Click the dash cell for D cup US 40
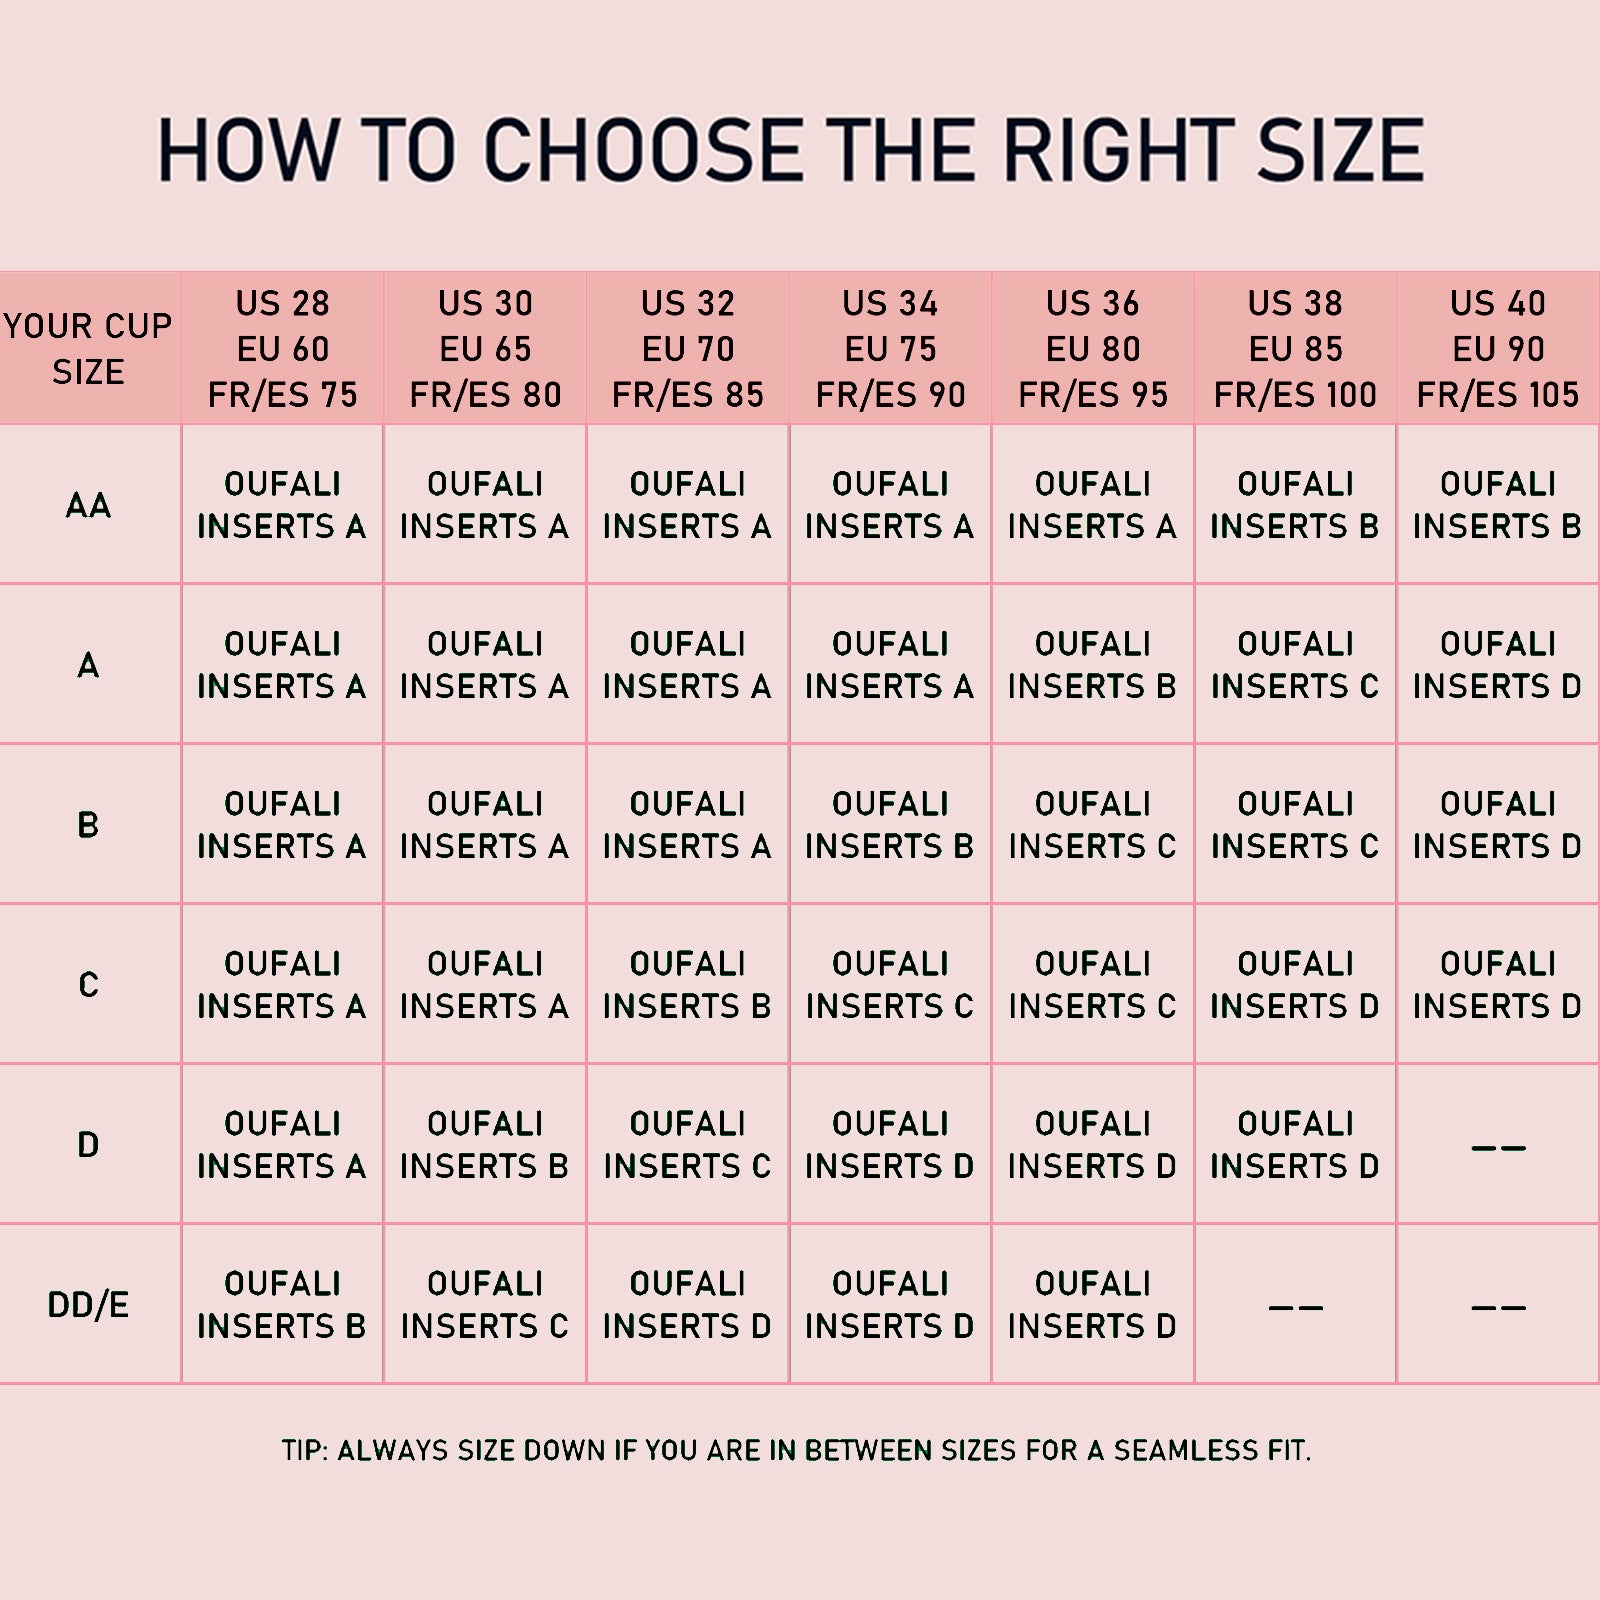The width and height of the screenshot is (1600, 1600). click(x=1498, y=1144)
